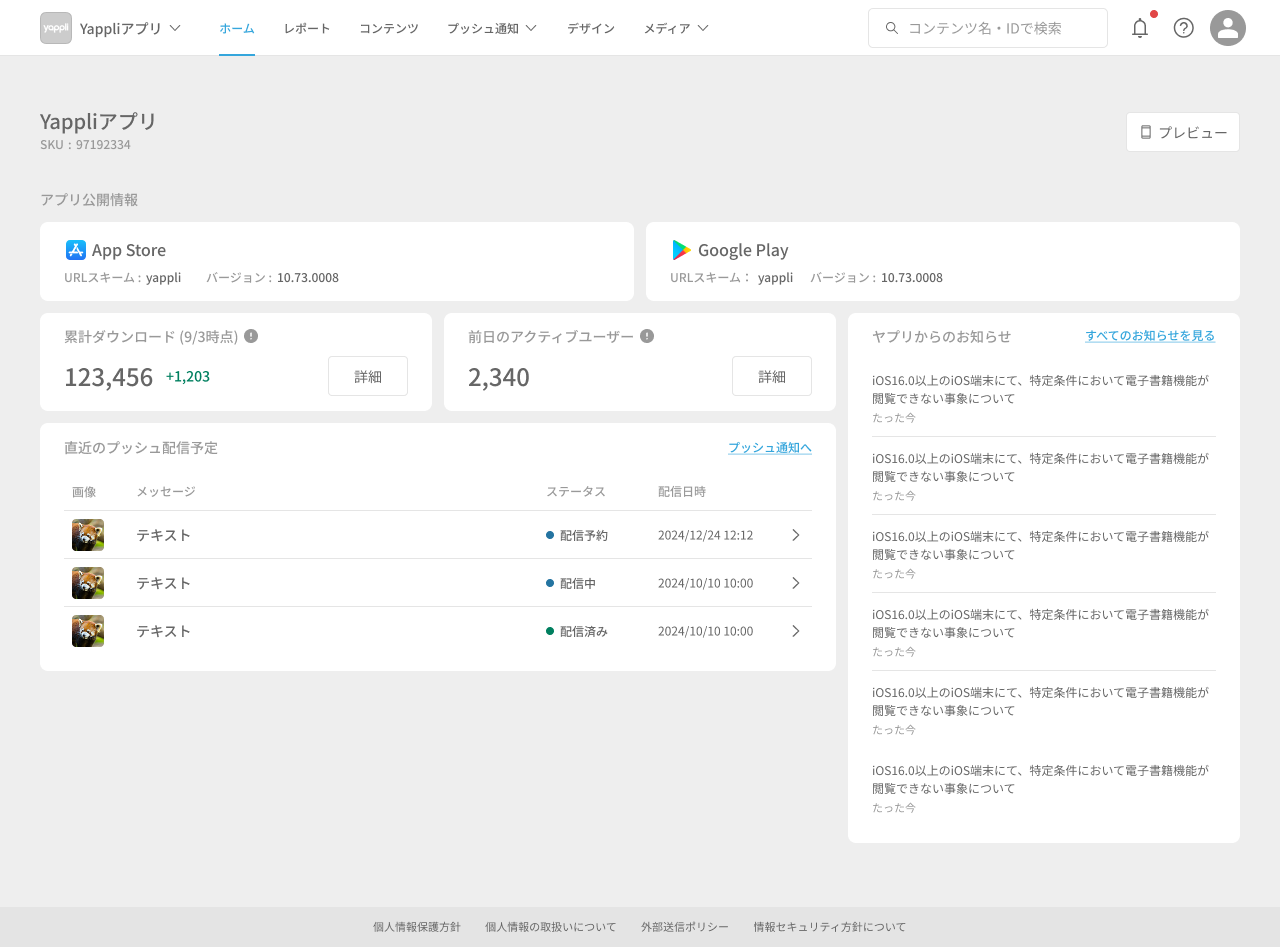The width and height of the screenshot is (1280, 947).
Task: Follow the プッシュ通知へ link
Action: point(770,448)
